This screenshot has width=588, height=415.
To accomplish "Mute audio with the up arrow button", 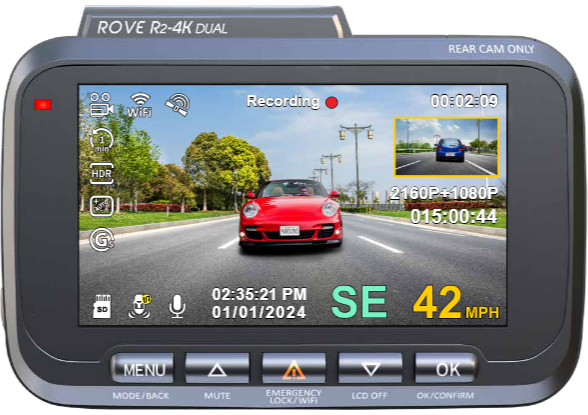I will point(217,368).
